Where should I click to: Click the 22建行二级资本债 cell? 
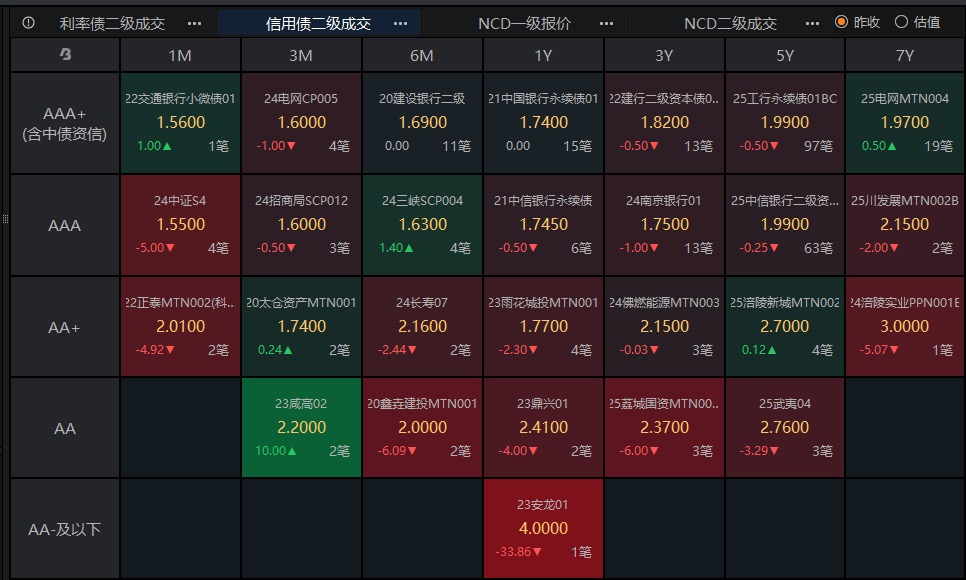(x=665, y=123)
